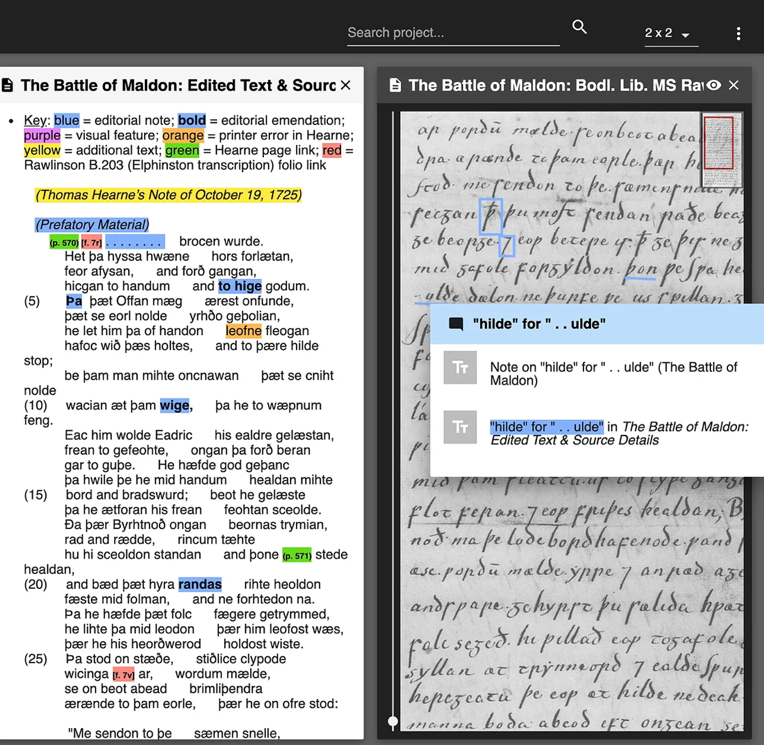The image size is (764, 745).
Task: Click blue "blue" key swatch
Action: (66, 120)
